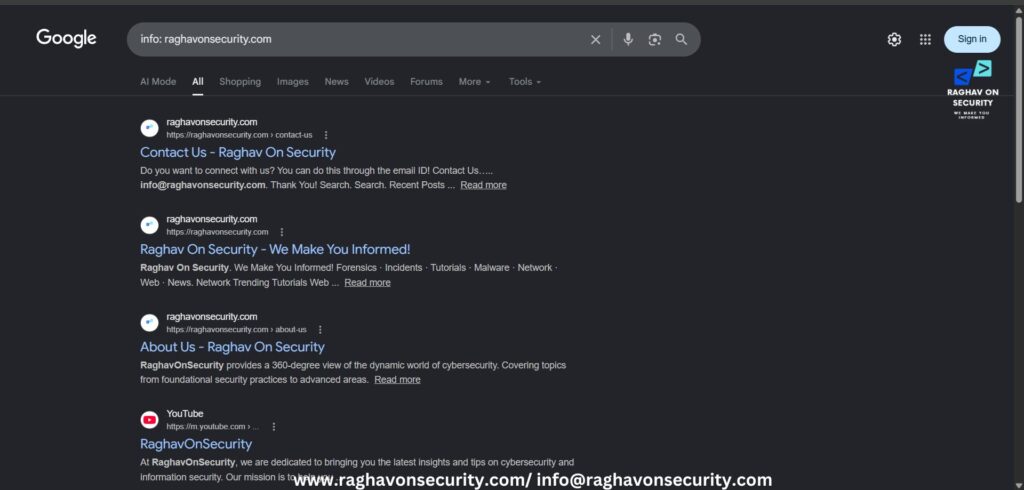Click the Google logo
The height and width of the screenshot is (490, 1024).
tap(66, 39)
